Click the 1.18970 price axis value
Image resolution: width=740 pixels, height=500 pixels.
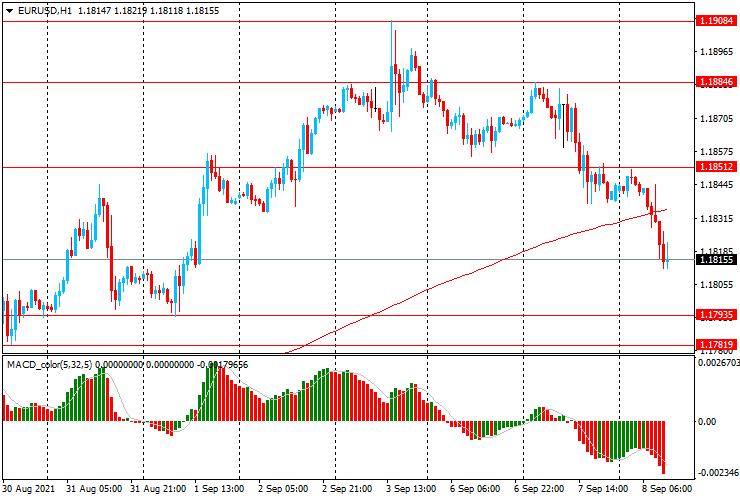pos(714,51)
